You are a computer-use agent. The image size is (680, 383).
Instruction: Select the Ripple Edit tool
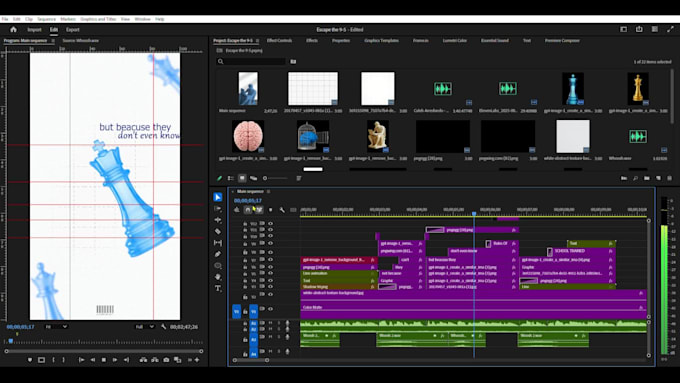(218, 220)
